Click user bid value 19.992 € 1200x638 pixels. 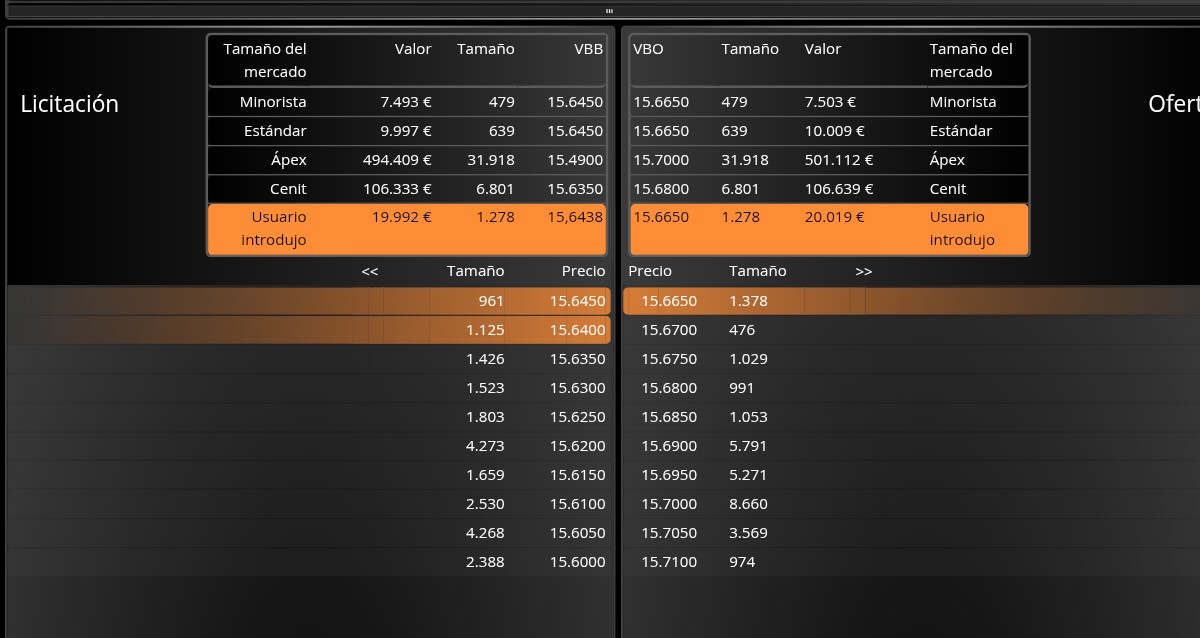coord(402,217)
